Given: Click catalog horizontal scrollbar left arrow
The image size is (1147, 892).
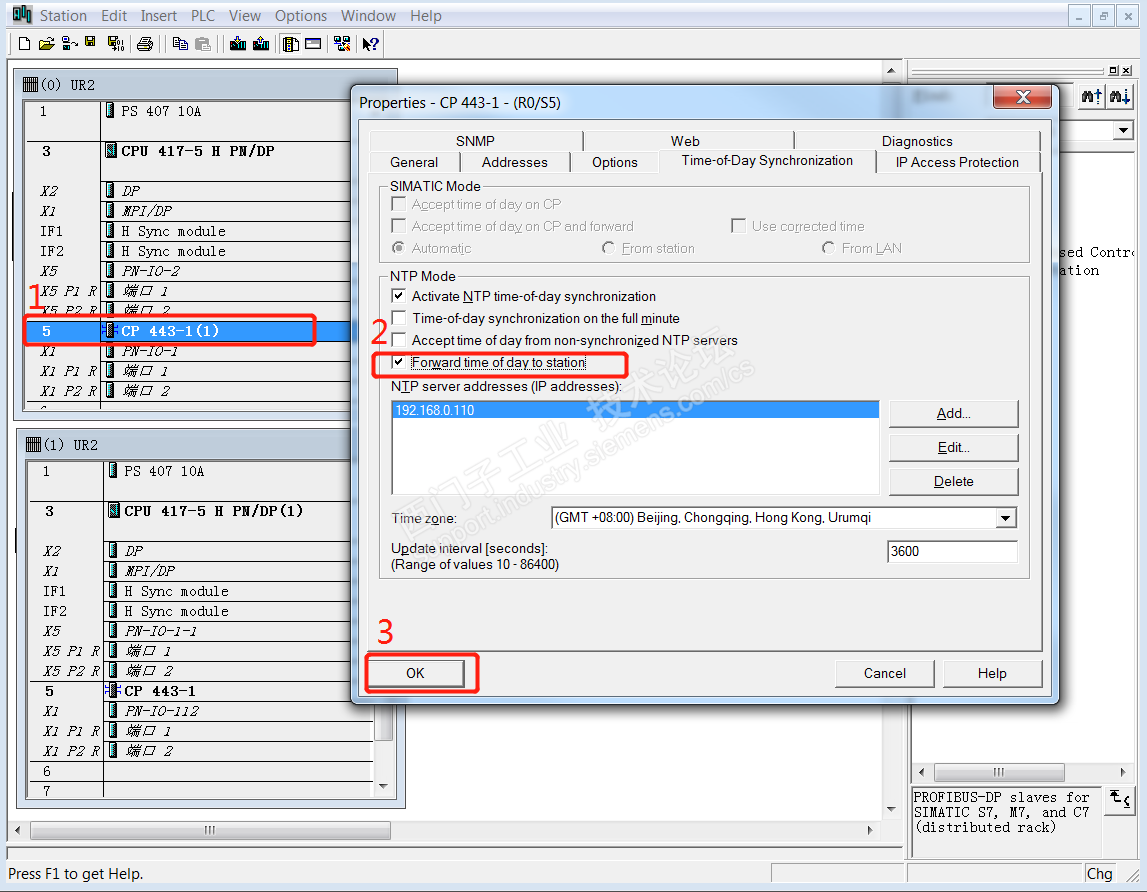Looking at the screenshot, I should 921,772.
